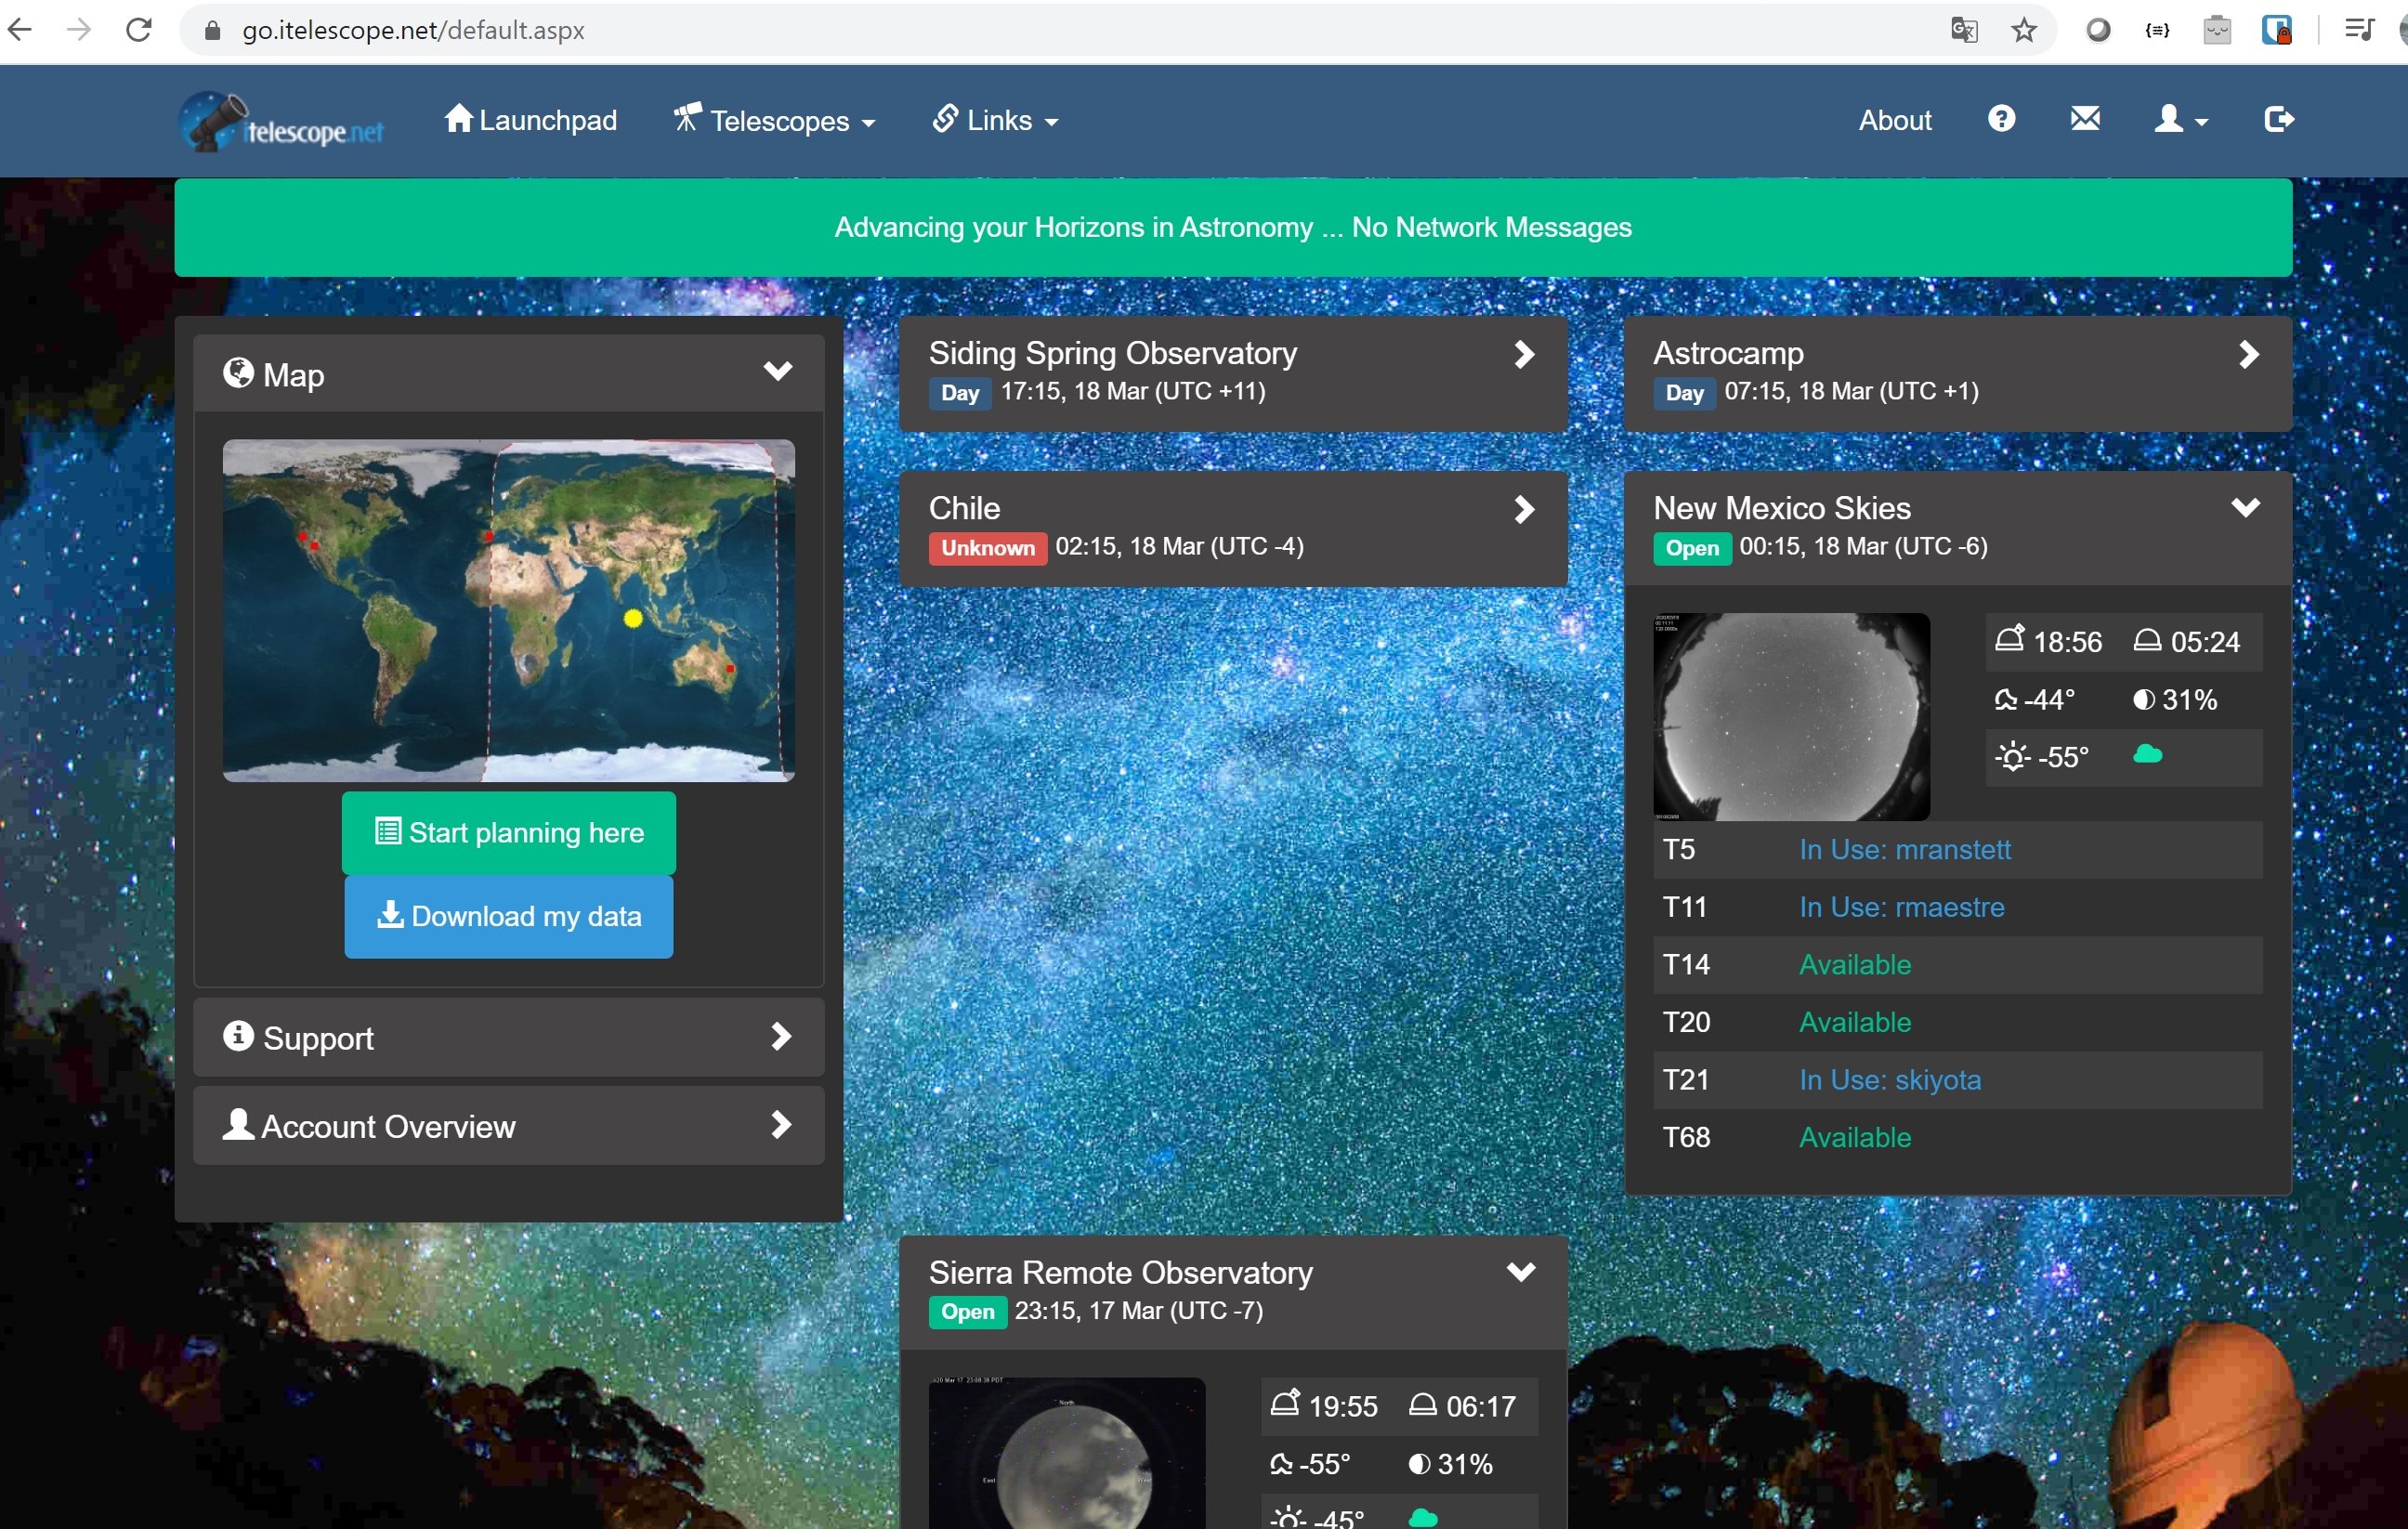Click the New Mexico moon altitude -44° icon

2005,700
